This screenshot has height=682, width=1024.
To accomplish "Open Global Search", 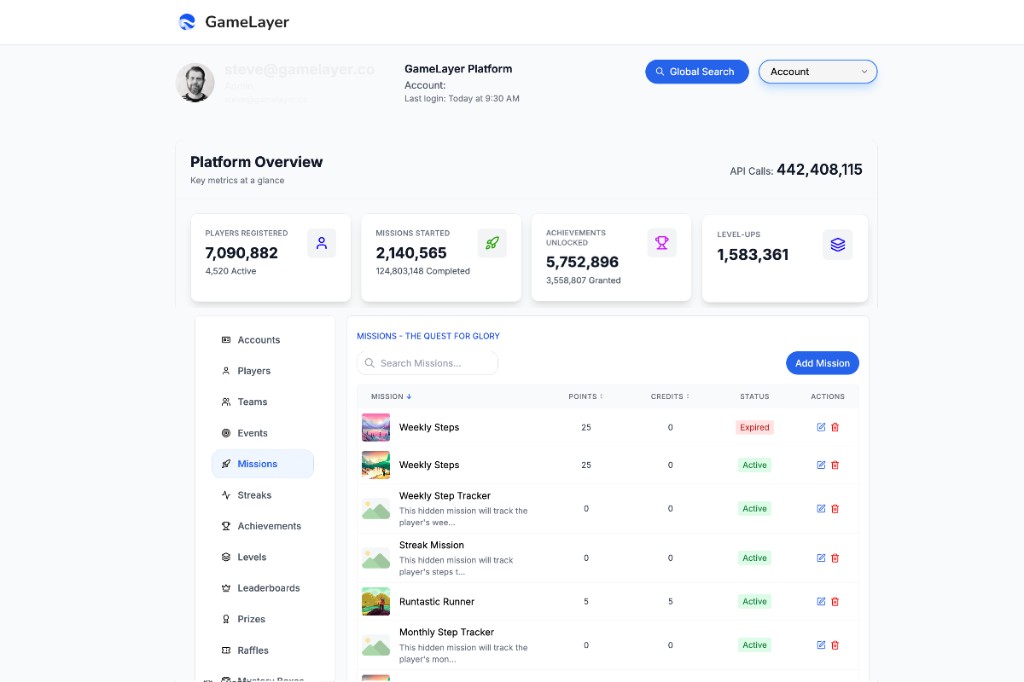I will 697,72.
